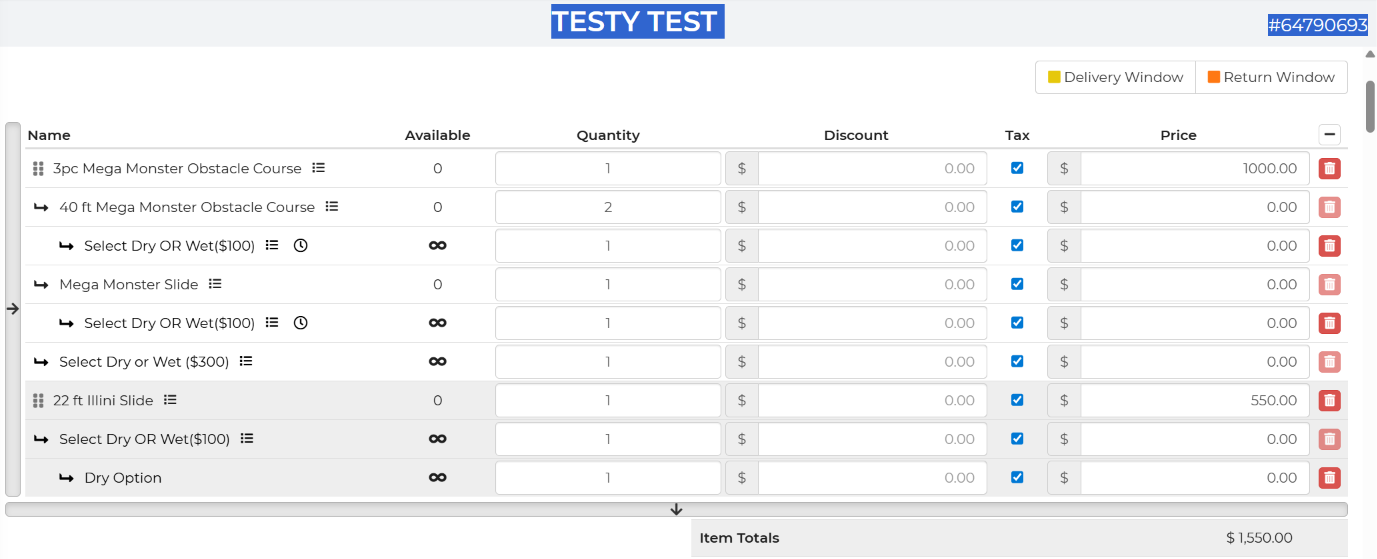Edit Discount field for Dry Option

[x=872, y=478]
